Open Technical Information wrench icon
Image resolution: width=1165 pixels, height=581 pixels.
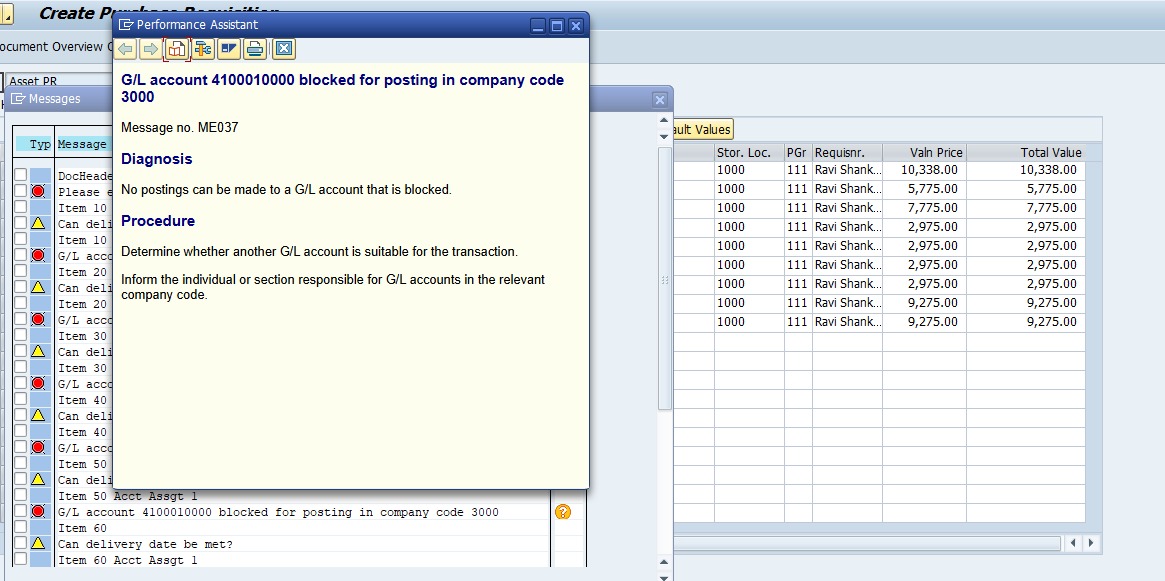click(x=203, y=49)
